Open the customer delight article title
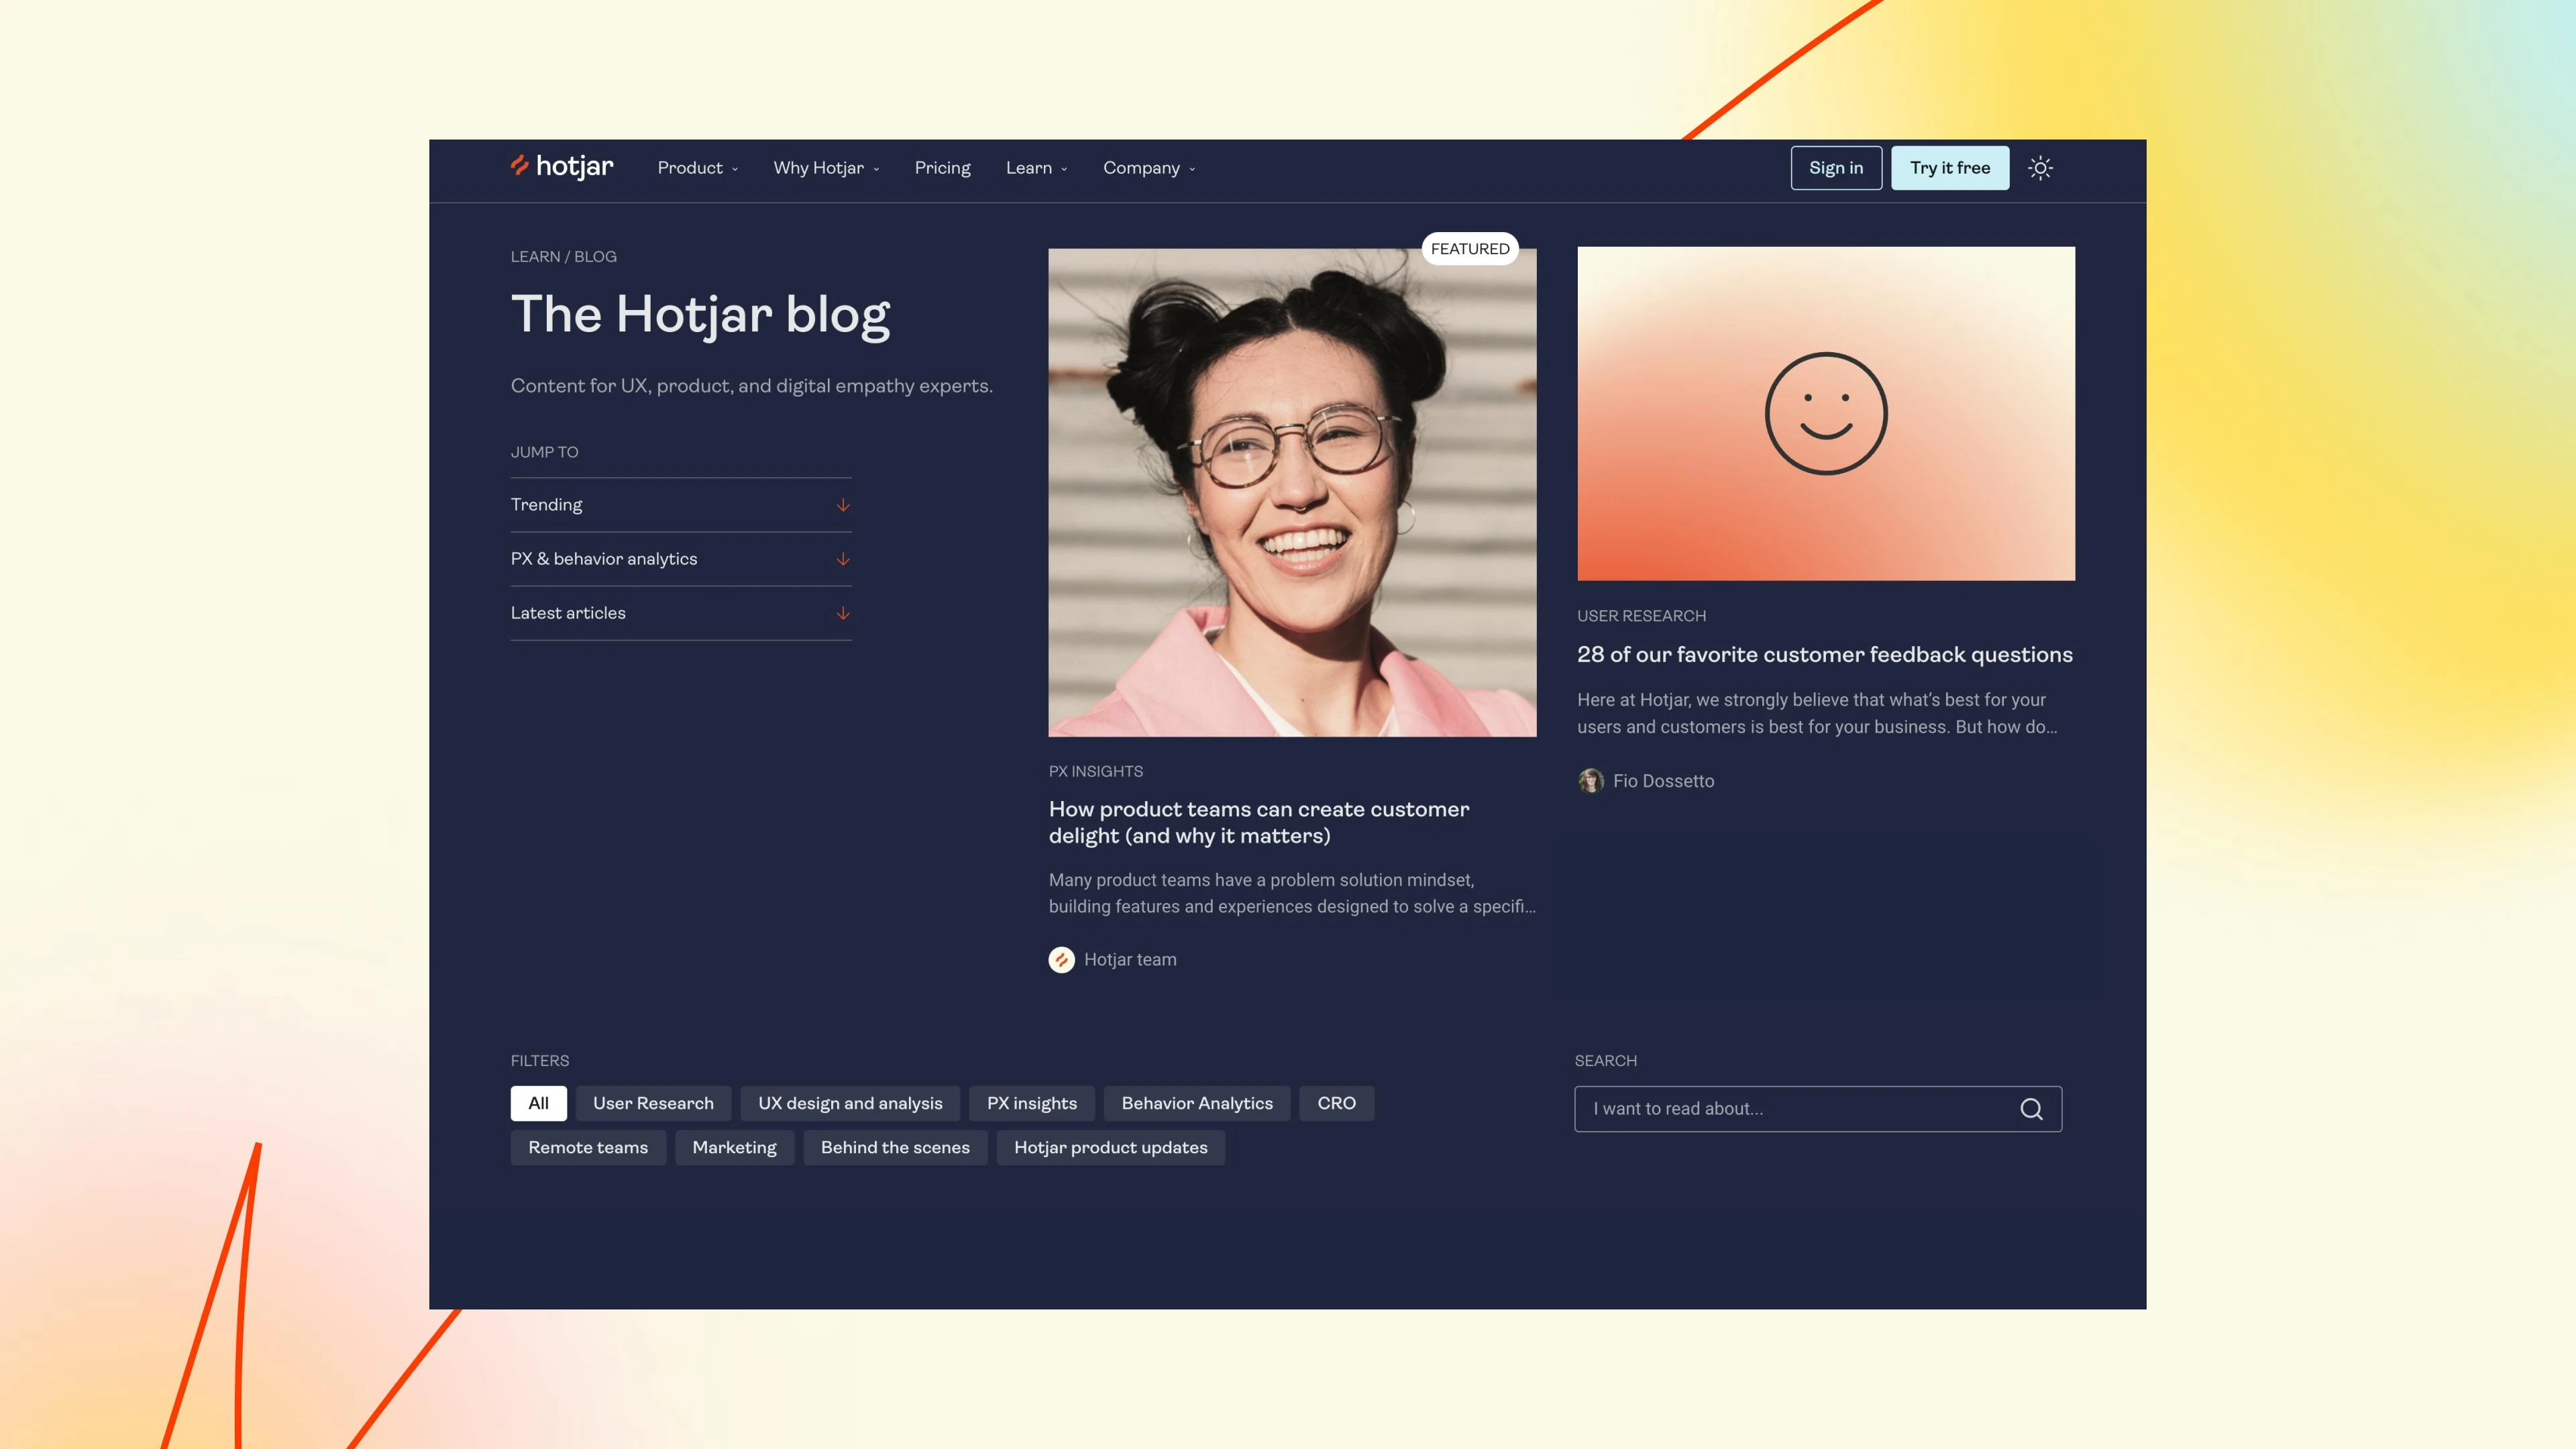 pos(1258,822)
